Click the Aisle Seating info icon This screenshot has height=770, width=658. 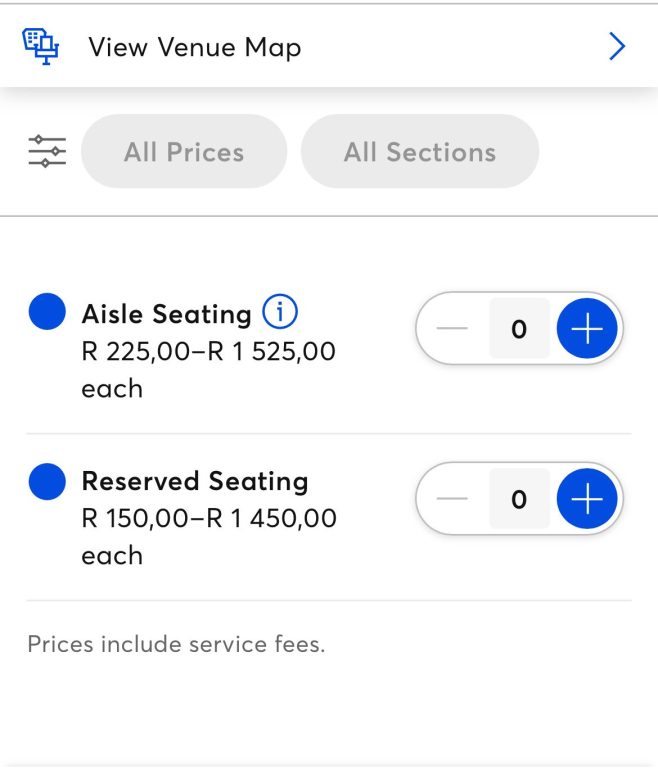point(280,313)
